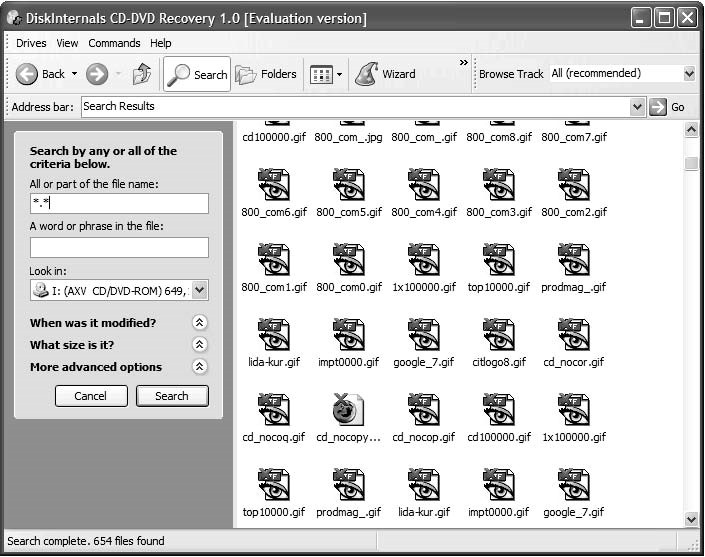Open the Search toolbar button
The height and width of the screenshot is (557, 705).
tap(196, 74)
